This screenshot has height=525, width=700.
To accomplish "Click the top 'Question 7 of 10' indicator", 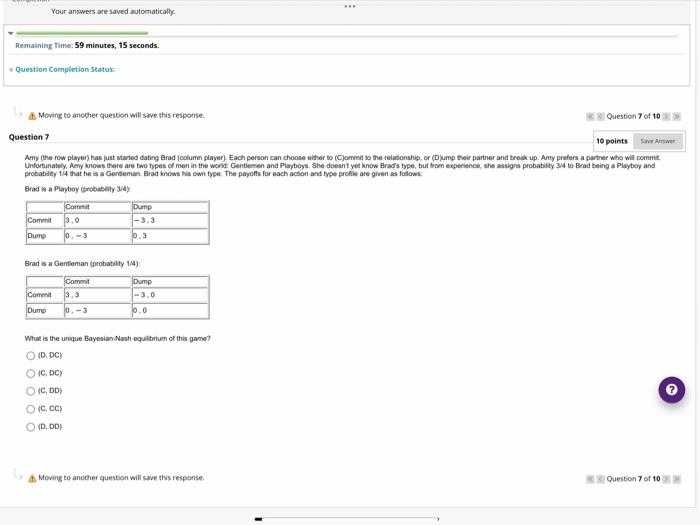I will click(x=633, y=117).
